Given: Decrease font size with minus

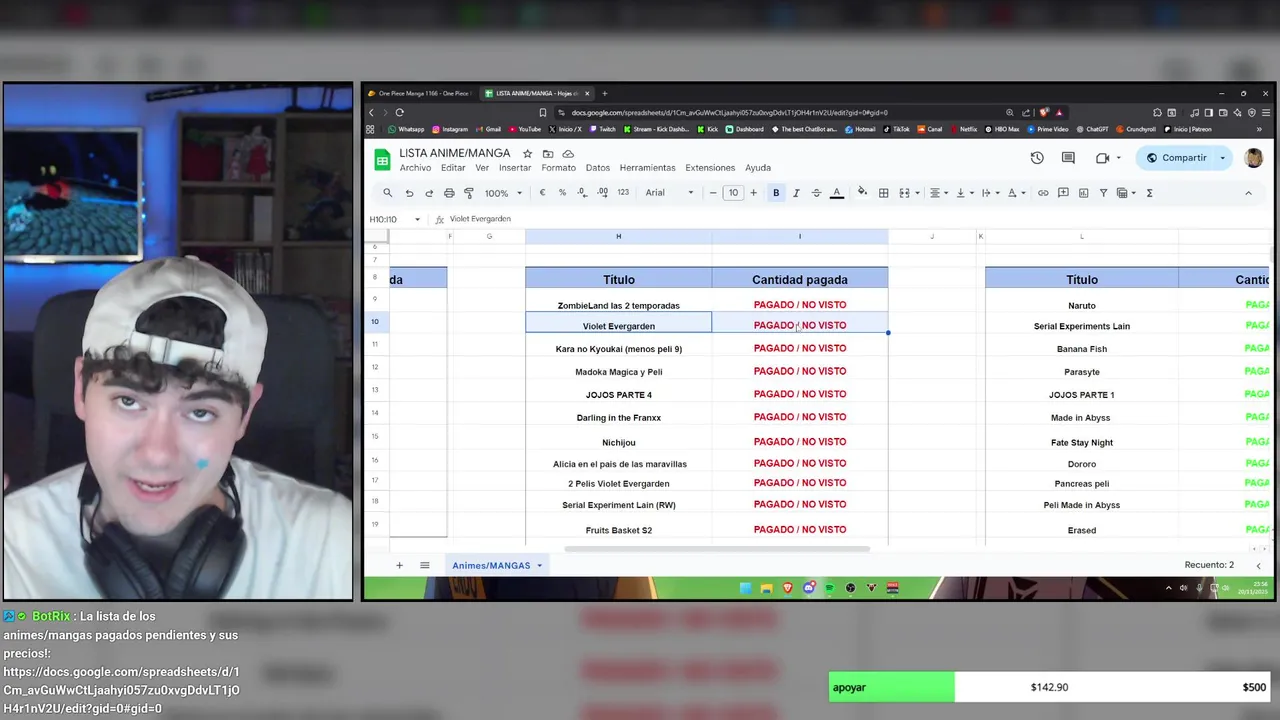Looking at the screenshot, I should [x=713, y=193].
